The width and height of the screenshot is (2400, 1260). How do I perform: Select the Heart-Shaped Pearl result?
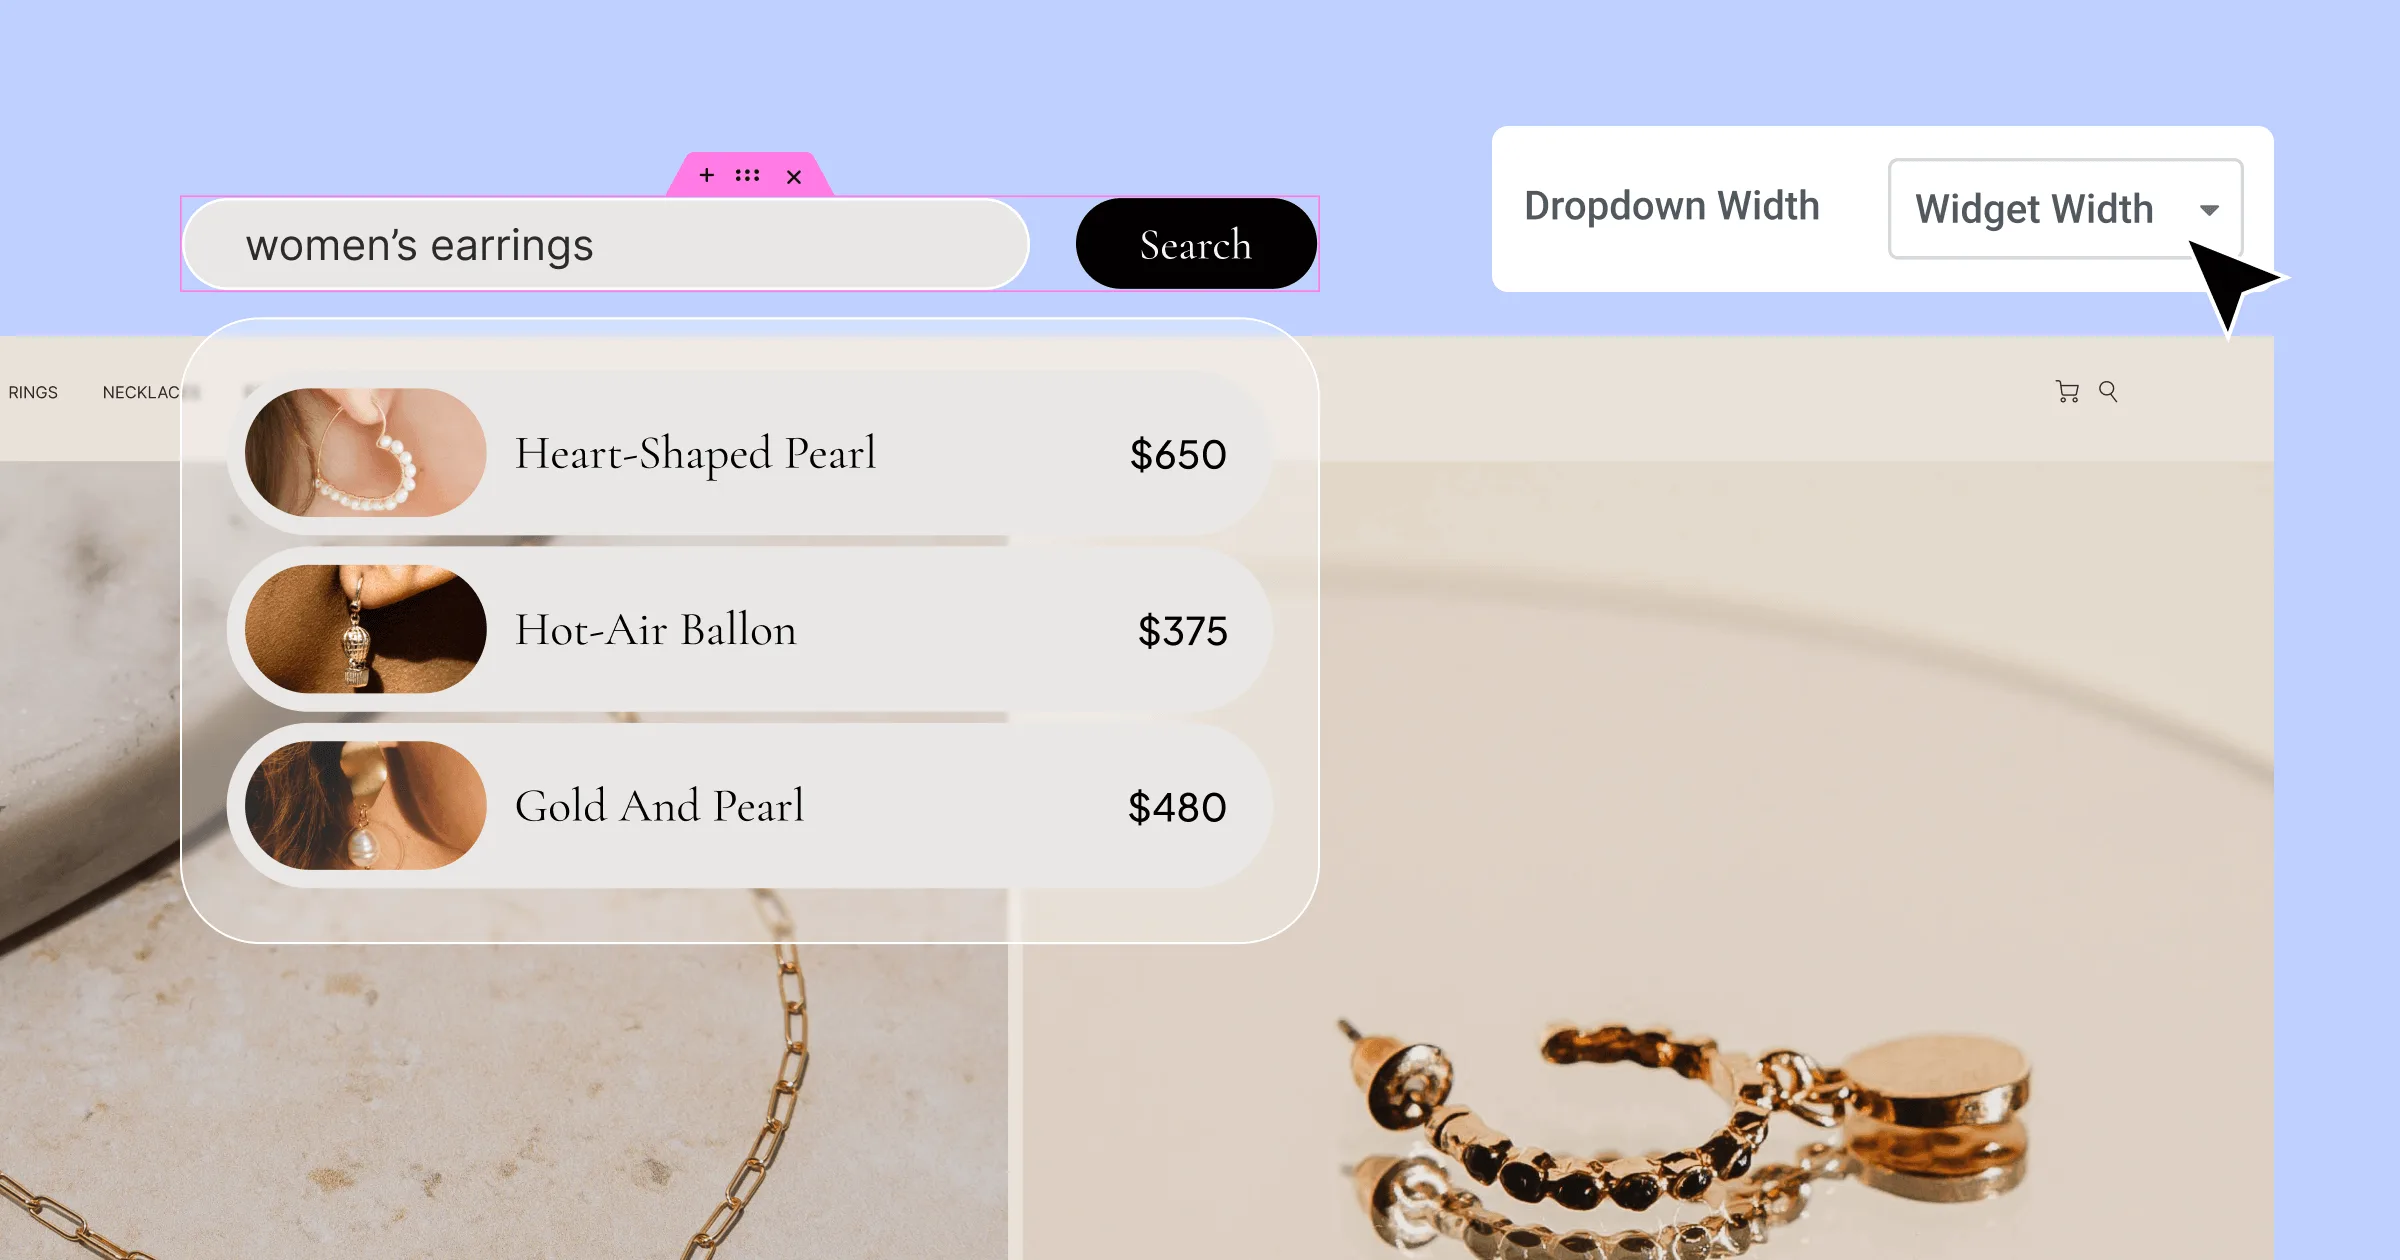tap(750, 453)
